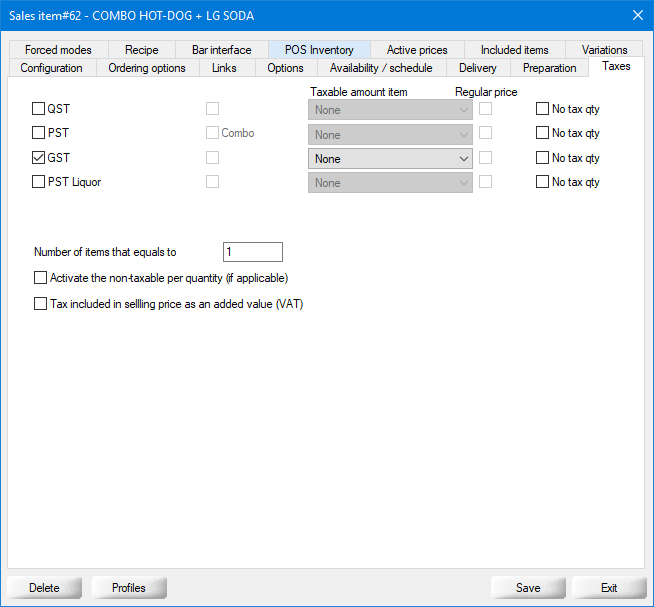Image resolution: width=654 pixels, height=607 pixels.
Task: Enable the QST tax checkbox
Action: 39,109
